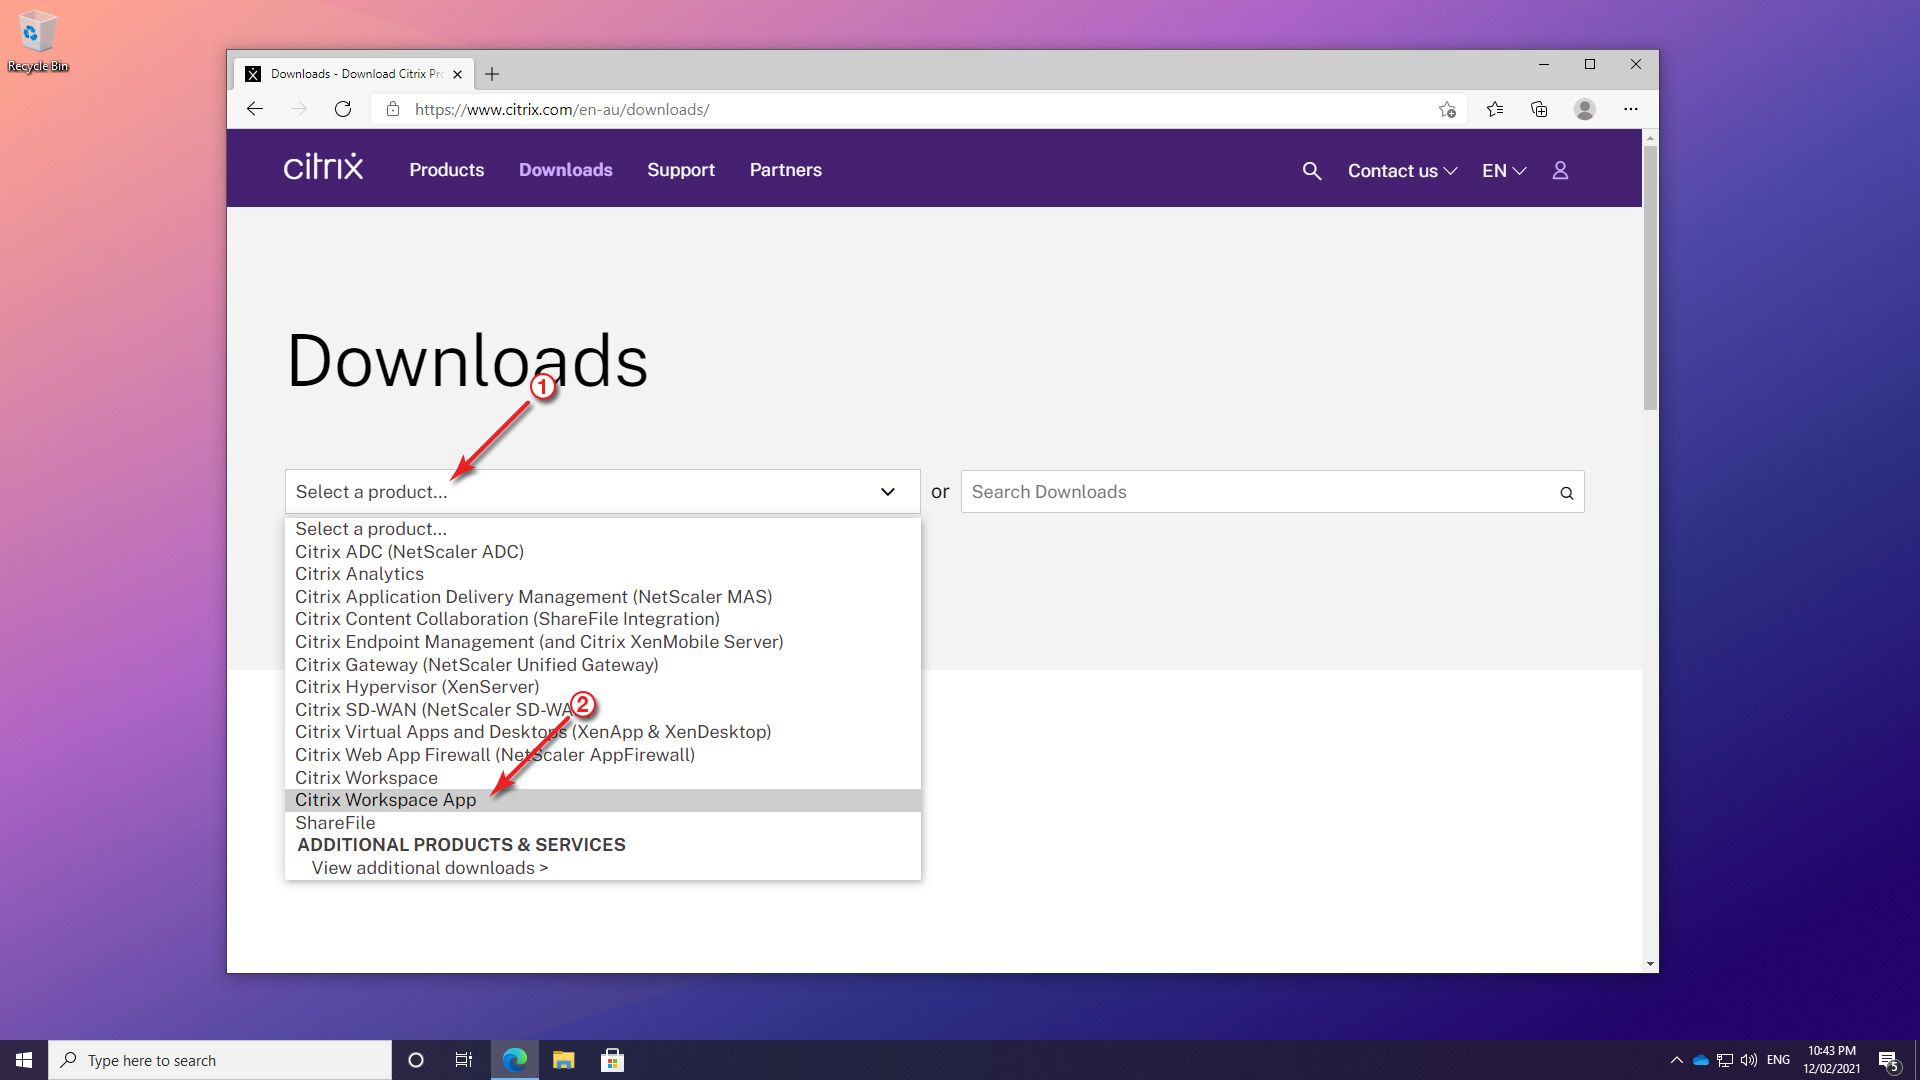Refresh the page with the reload button

coord(343,109)
